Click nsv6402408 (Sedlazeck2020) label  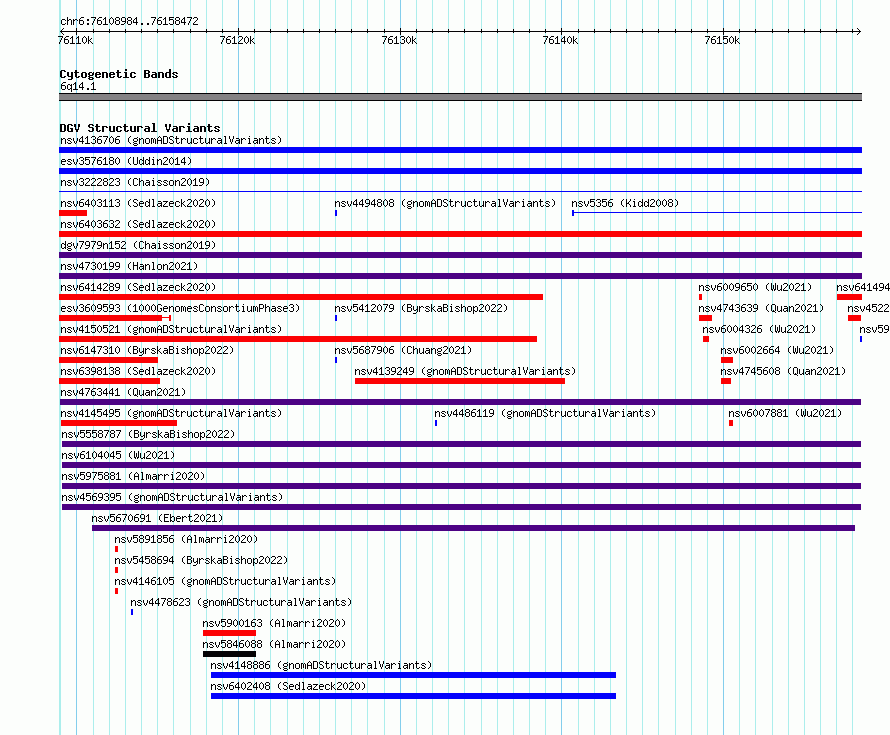[288, 686]
